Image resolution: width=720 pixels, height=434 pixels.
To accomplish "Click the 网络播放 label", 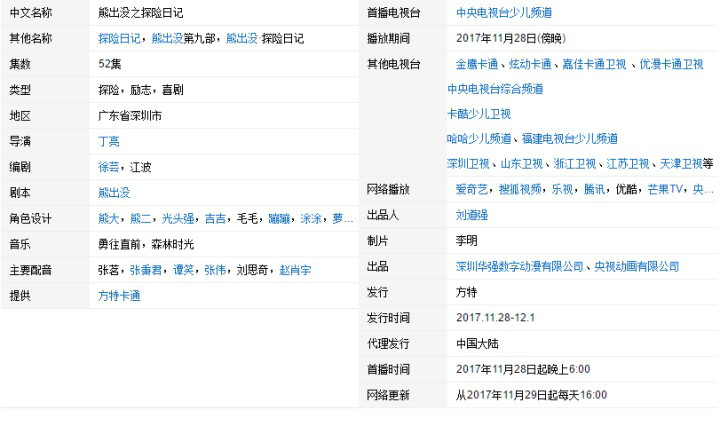I will point(388,189).
